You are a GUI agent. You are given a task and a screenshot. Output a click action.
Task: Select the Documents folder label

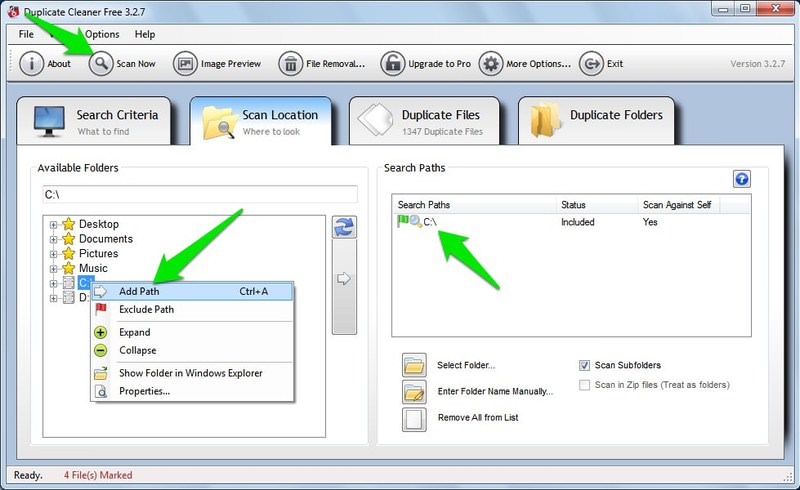[x=106, y=239]
